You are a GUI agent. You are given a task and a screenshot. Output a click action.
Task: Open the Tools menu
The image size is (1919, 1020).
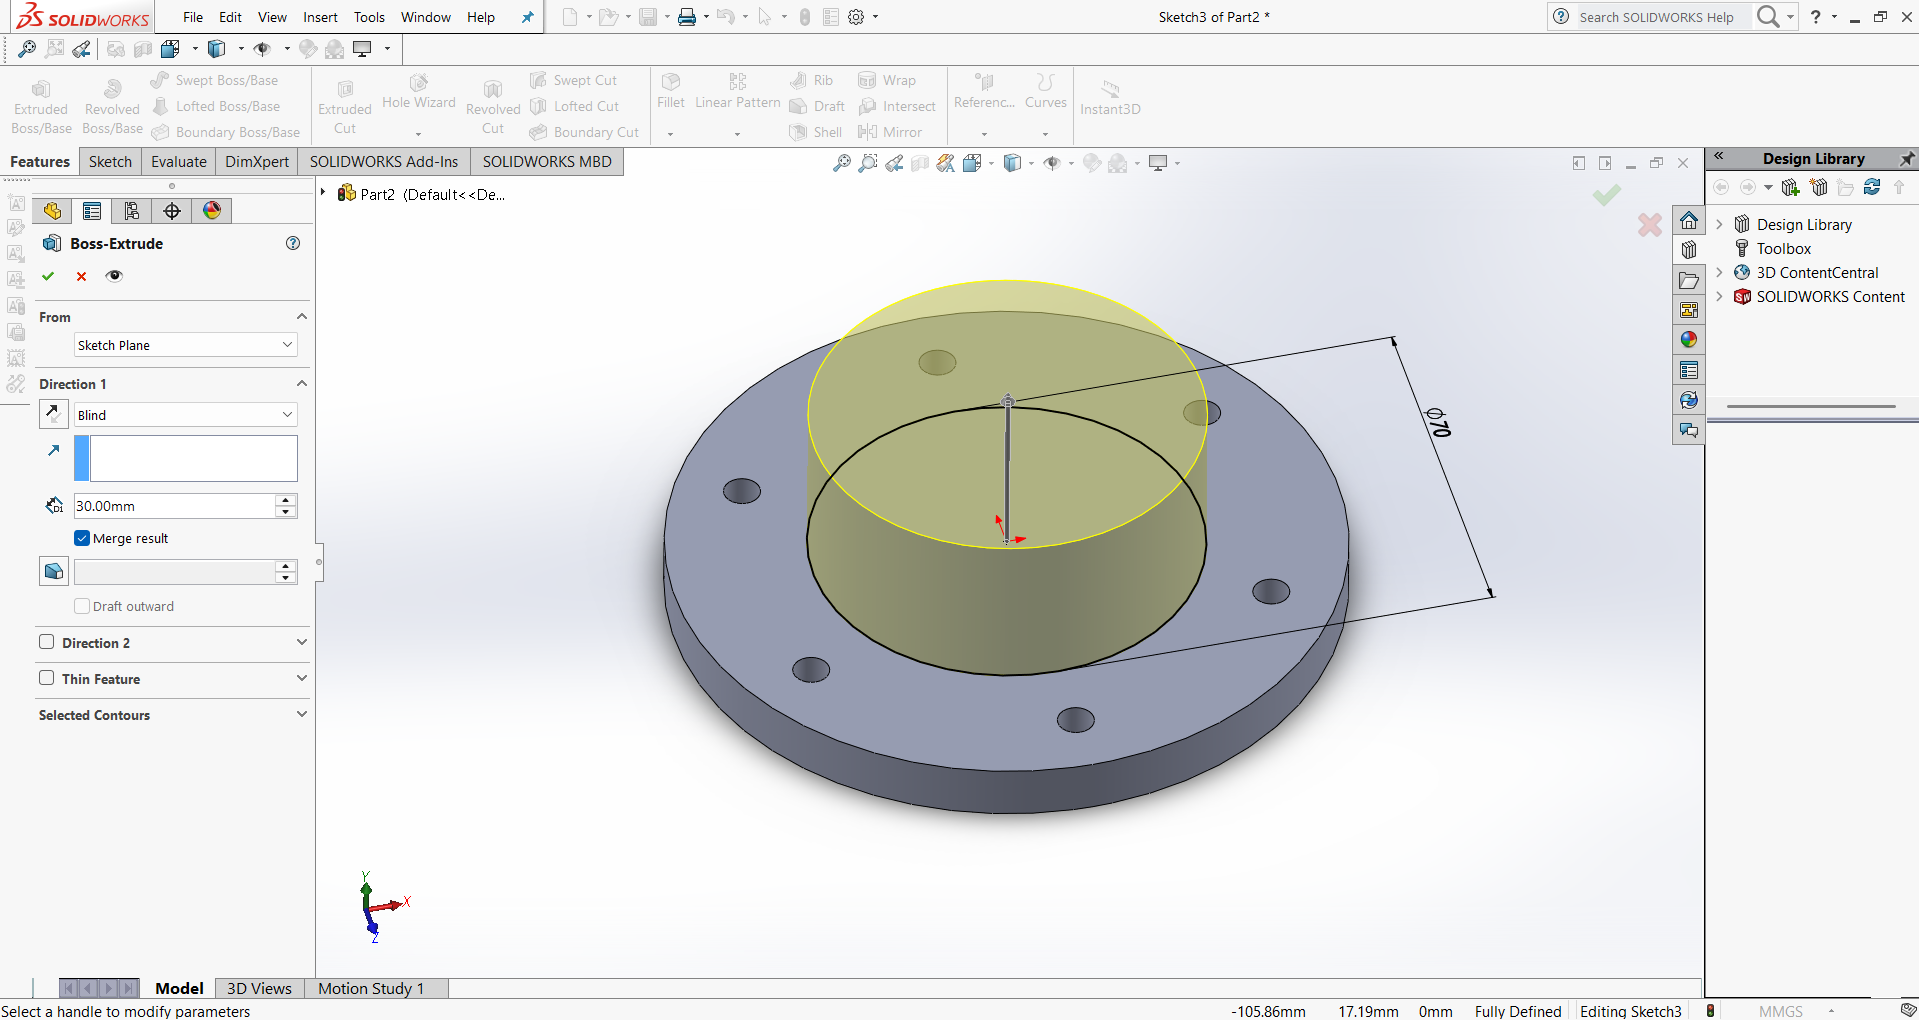369,17
